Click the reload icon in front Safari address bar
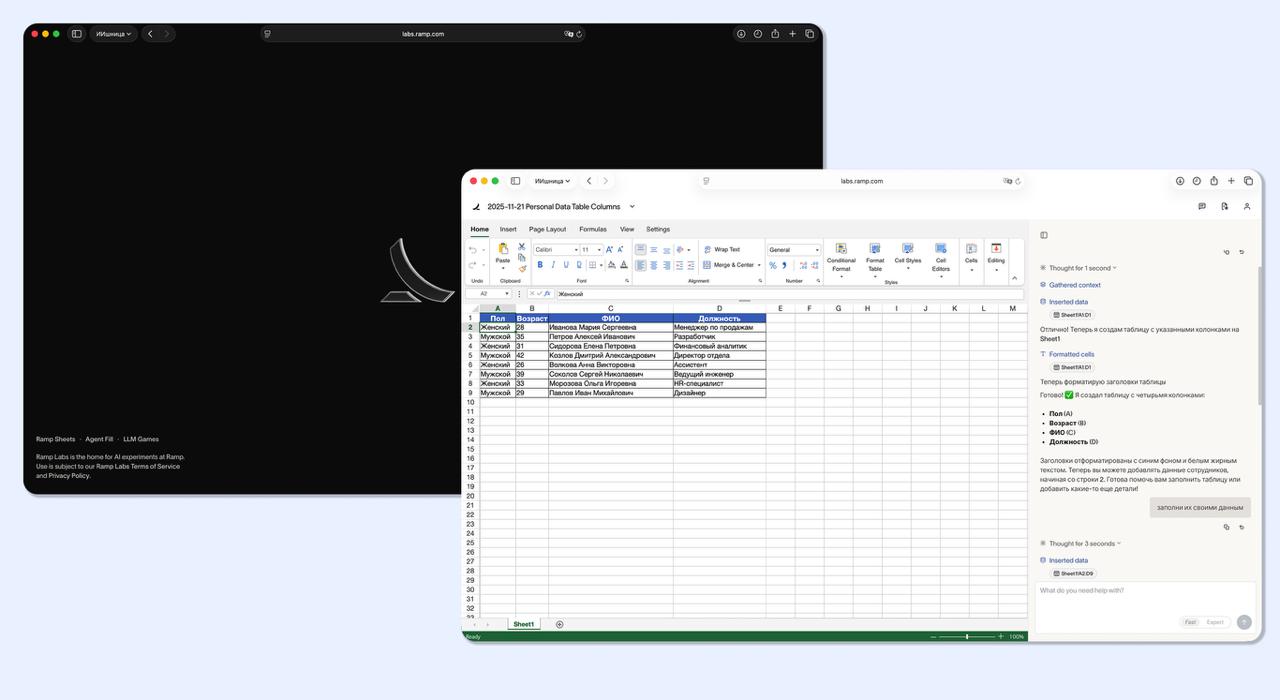The height and width of the screenshot is (700, 1280). coord(1018,181)
